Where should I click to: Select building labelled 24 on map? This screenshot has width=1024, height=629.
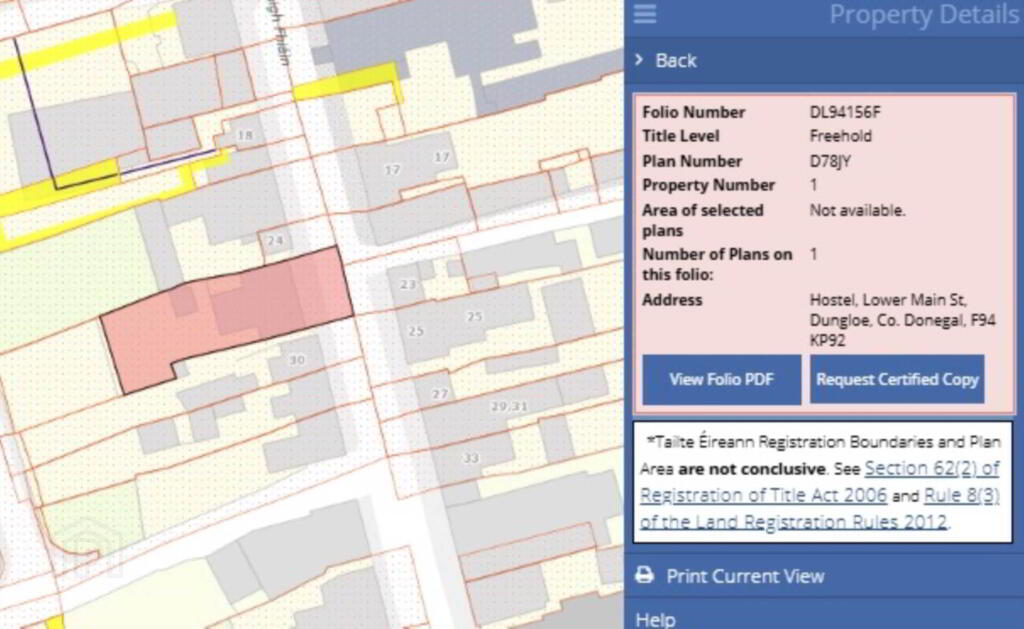(x=275, y=240)
